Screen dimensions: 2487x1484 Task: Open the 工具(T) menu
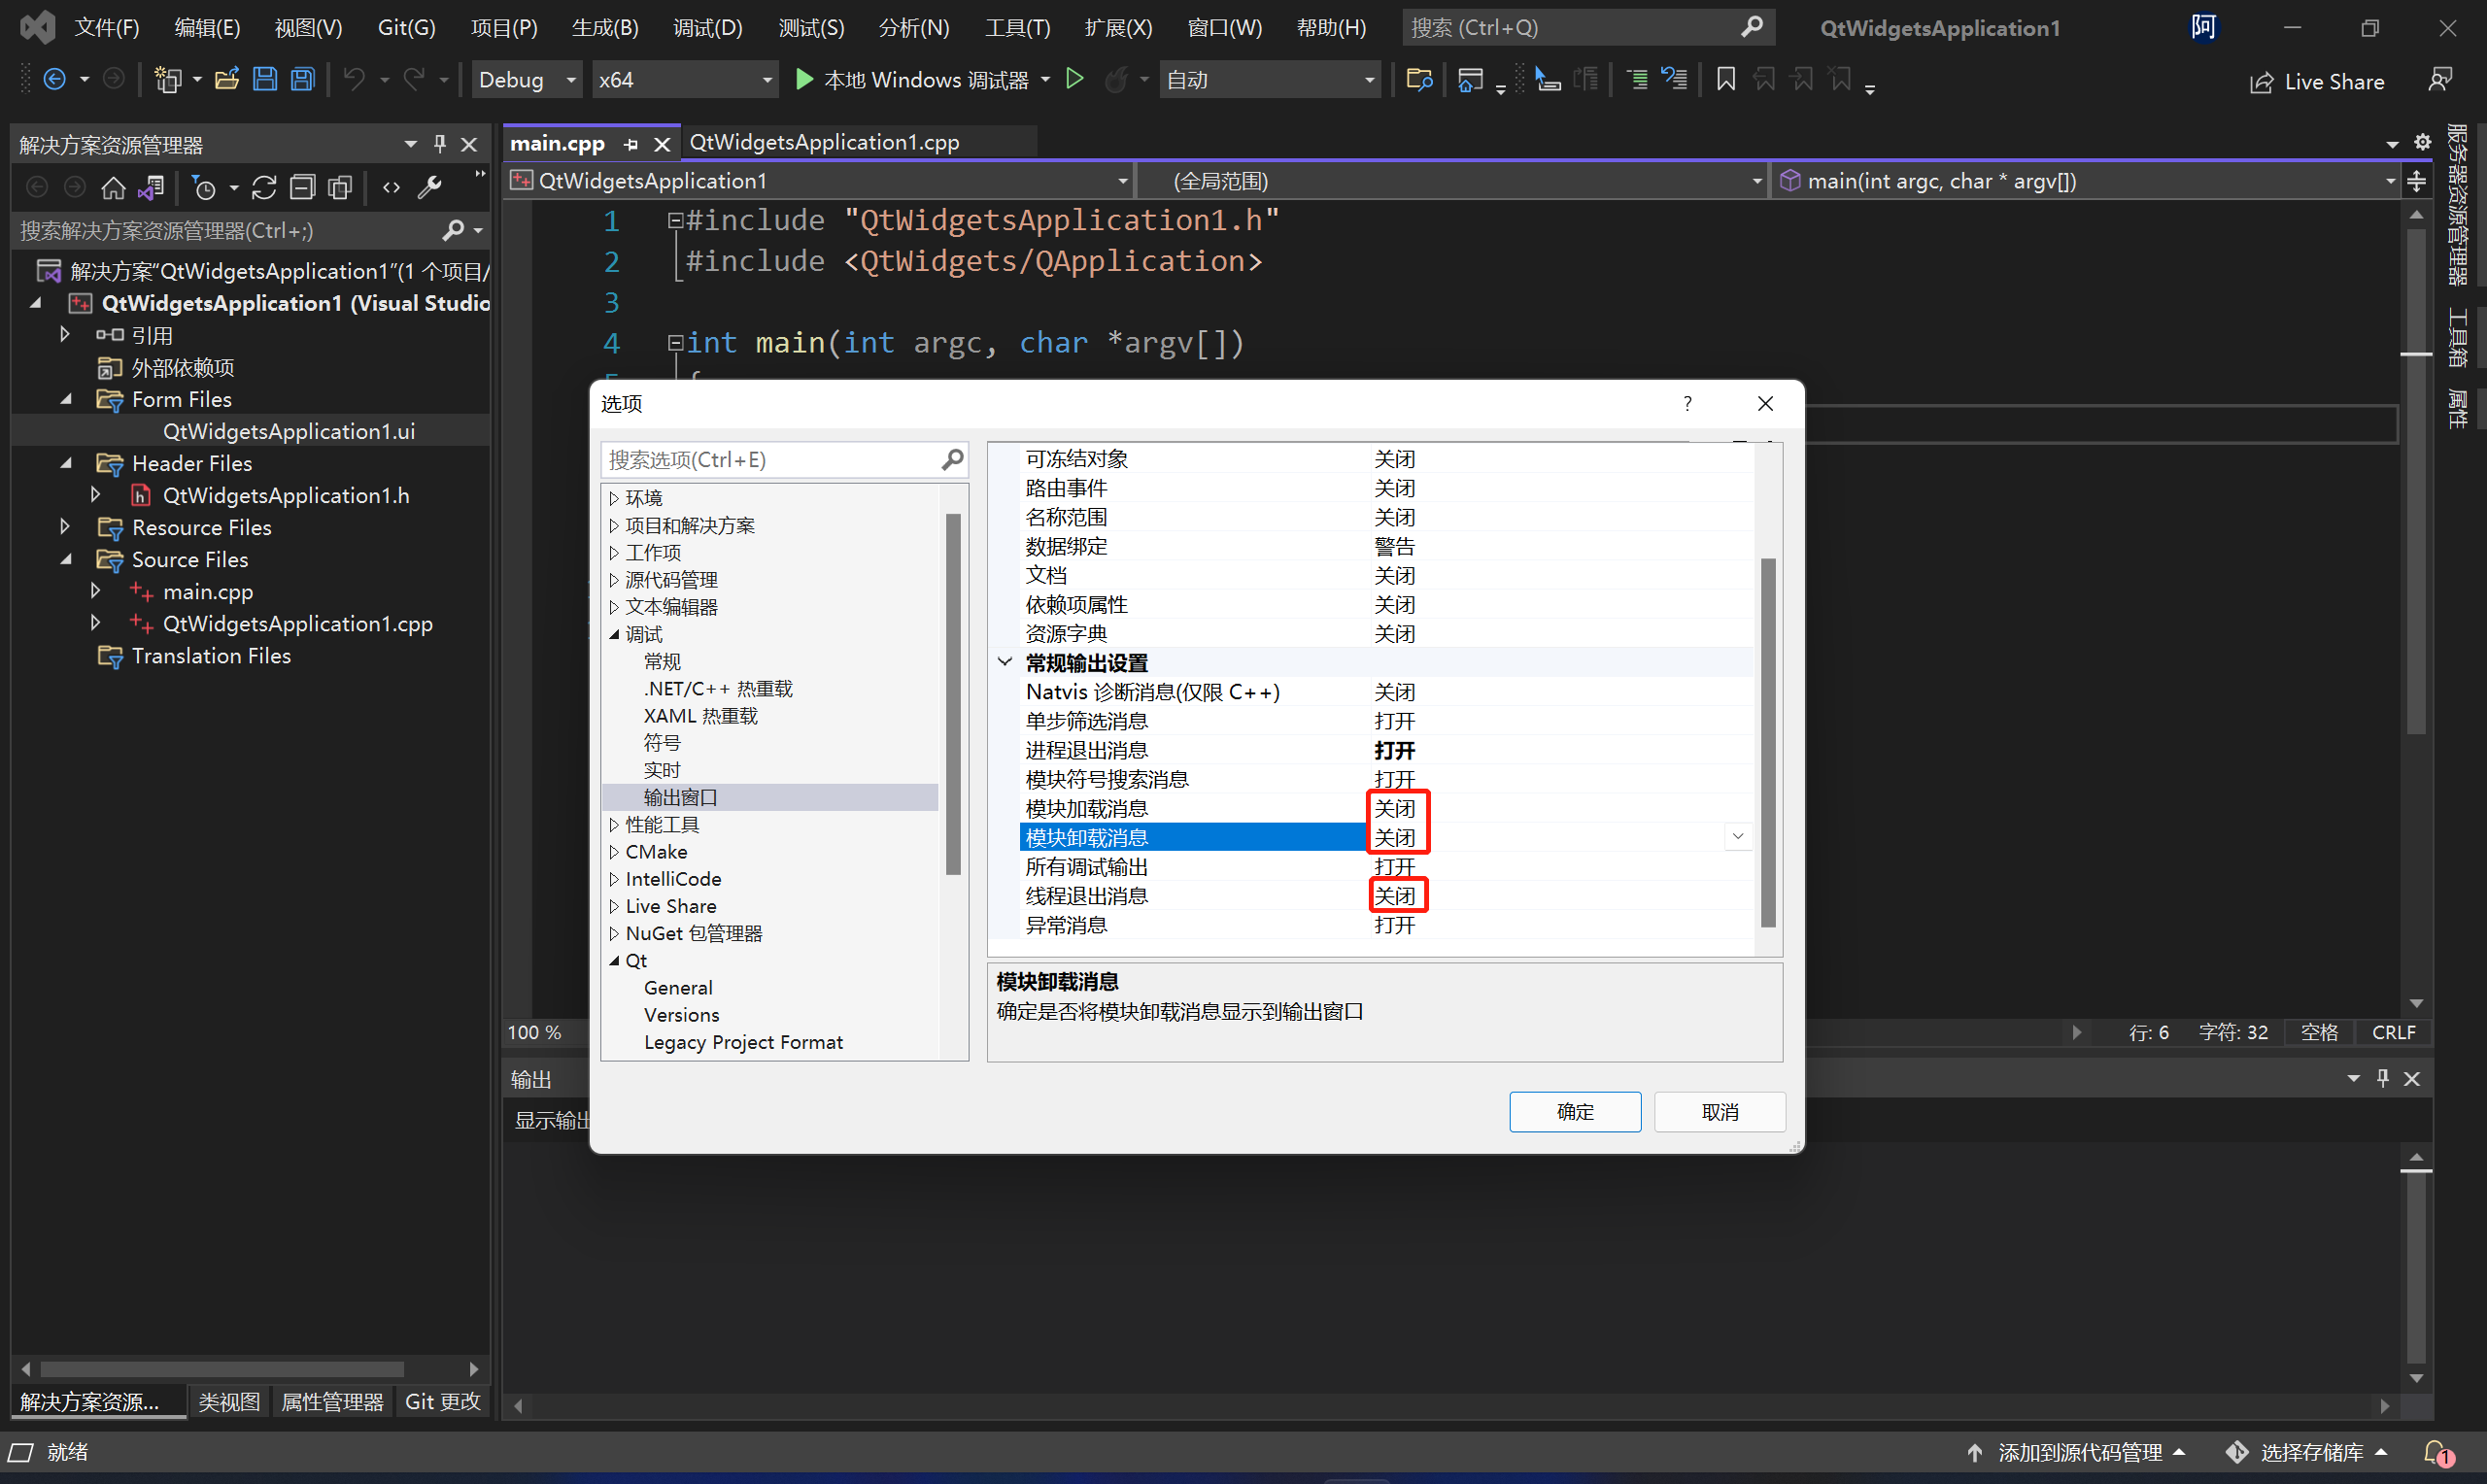pyautogui.click(x=1017, y=27)
